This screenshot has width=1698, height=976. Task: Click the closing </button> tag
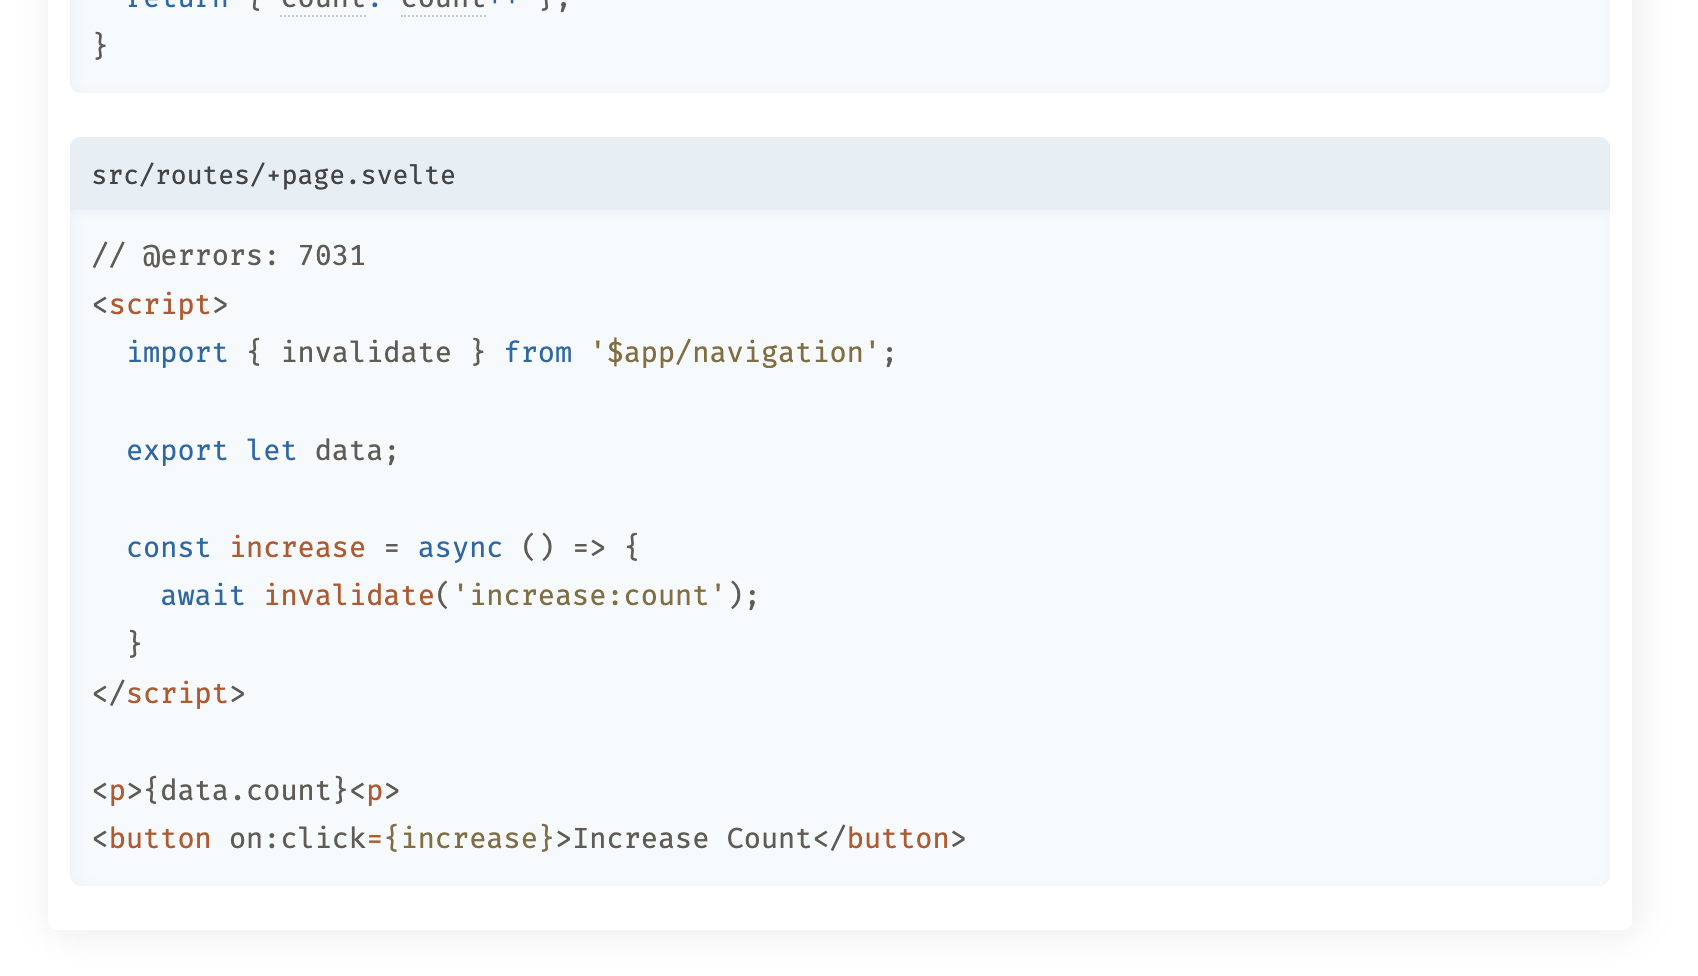pos(890,839)
